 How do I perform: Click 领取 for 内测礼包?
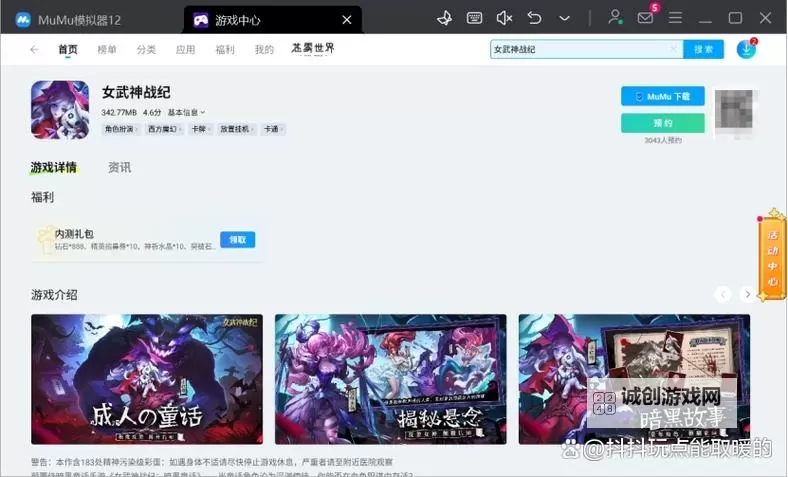pos(238,240)
